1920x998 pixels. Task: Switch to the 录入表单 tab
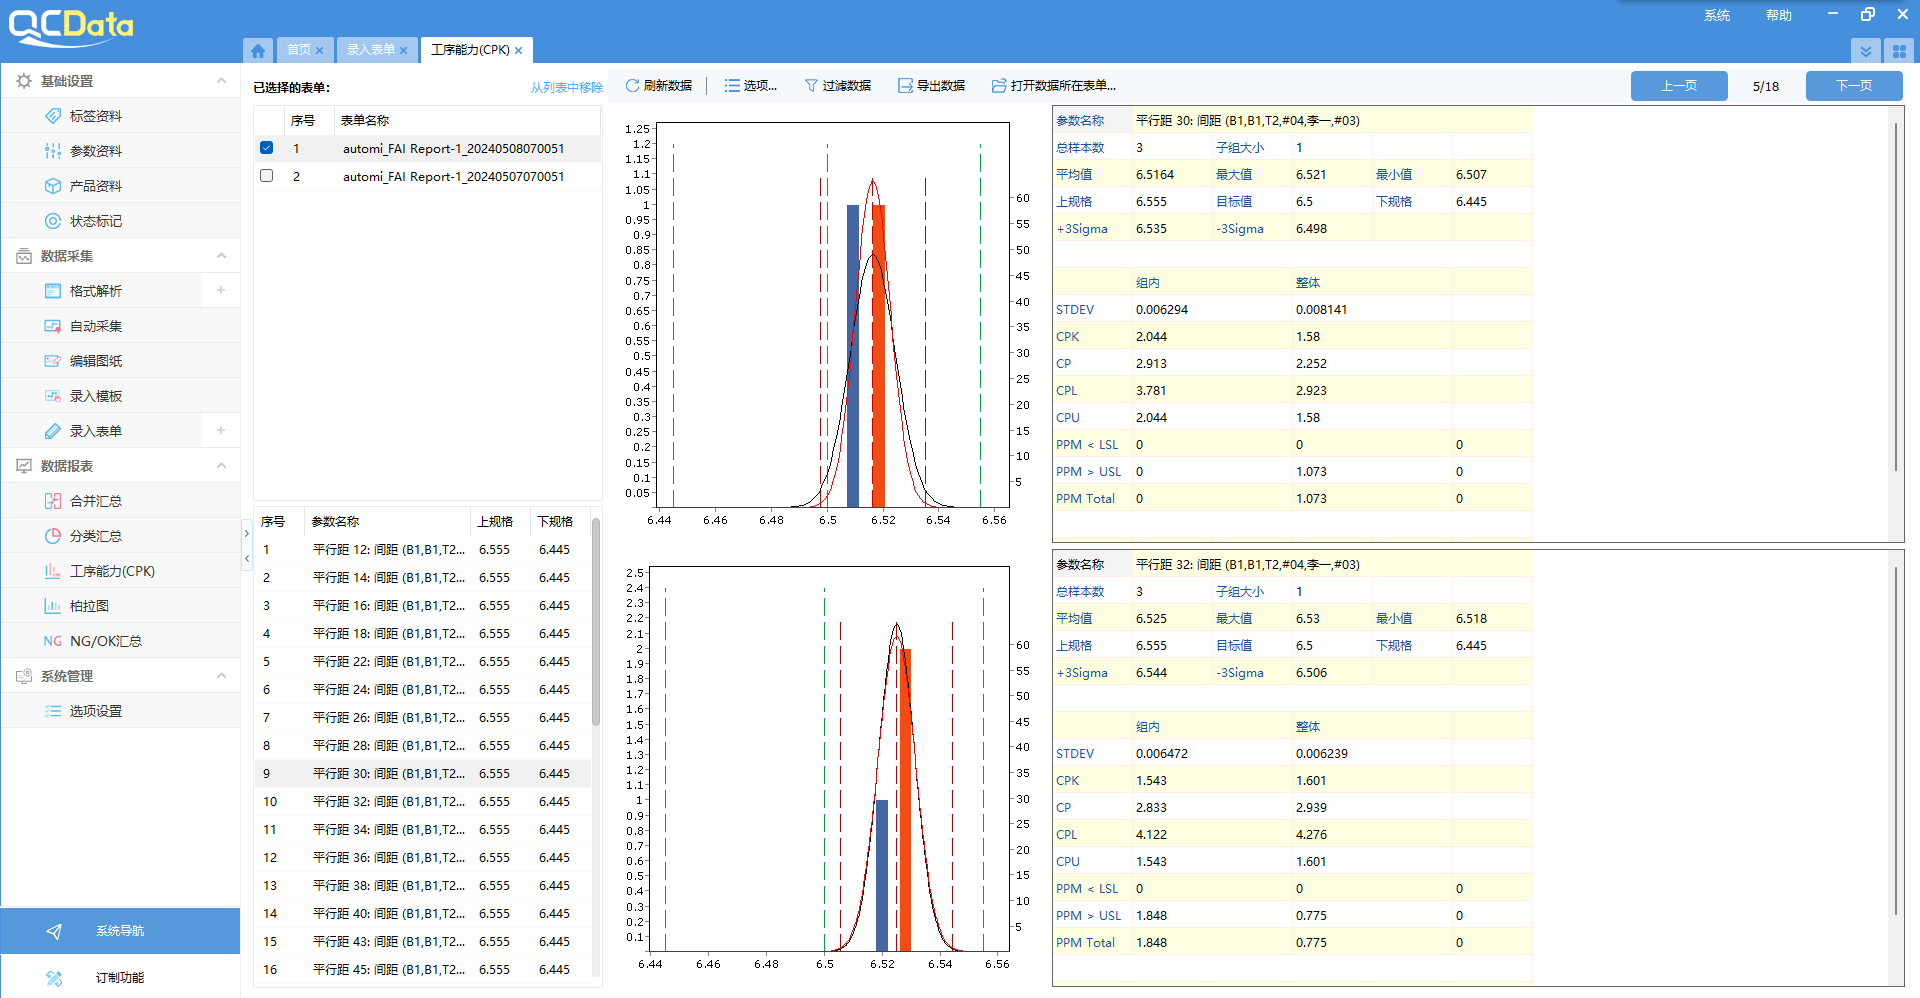click(x=371, y=50)
